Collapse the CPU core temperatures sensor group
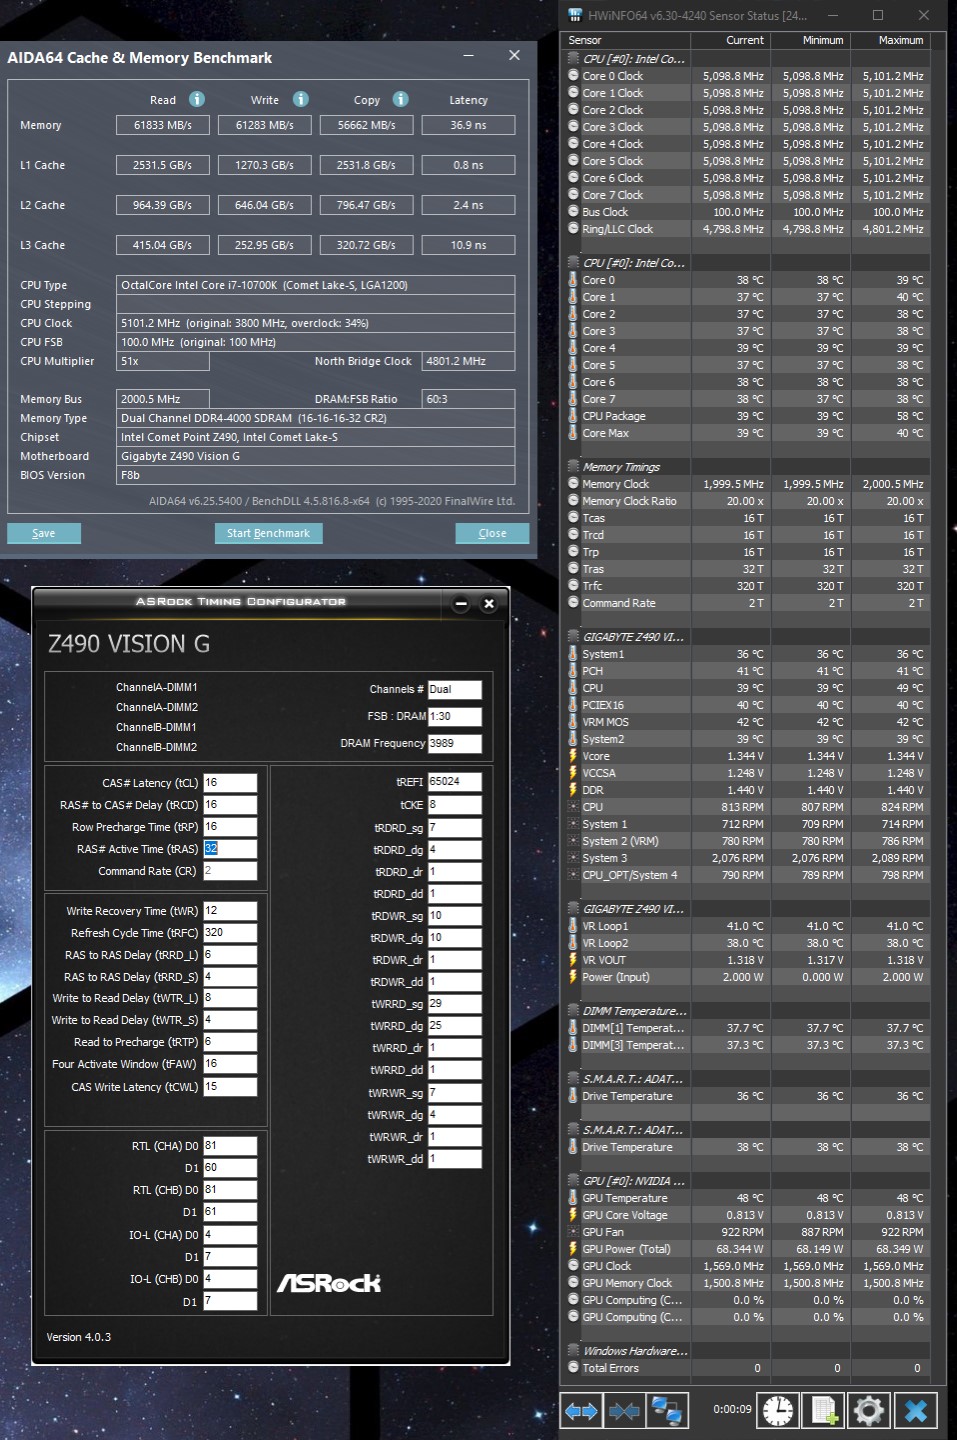This screenshot has width=957, height=1440. pyautogui.click(x=574, y=263)
